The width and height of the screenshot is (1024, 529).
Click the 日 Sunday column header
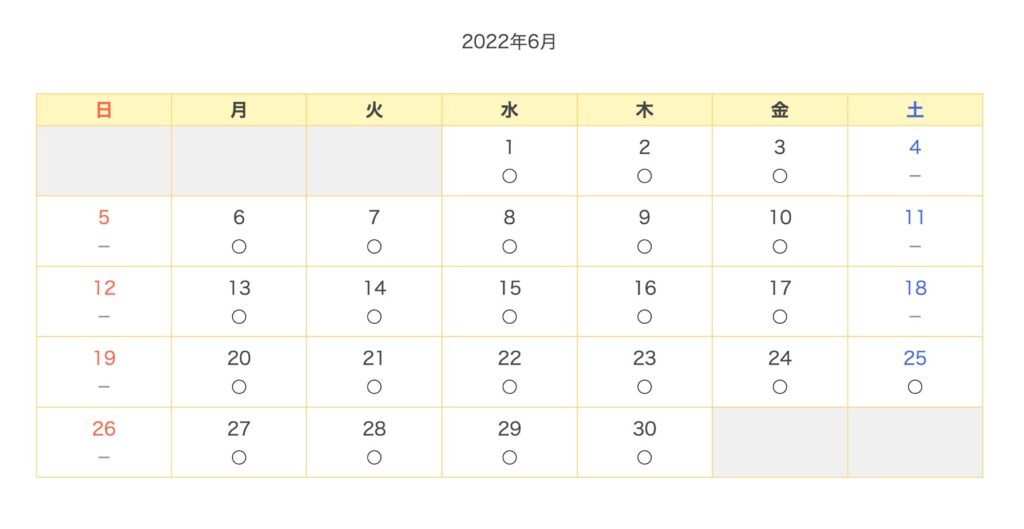click(104, 110)
